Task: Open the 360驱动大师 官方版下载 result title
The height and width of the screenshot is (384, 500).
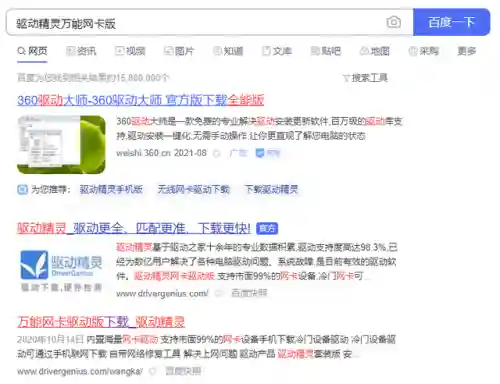Action: 140,100
